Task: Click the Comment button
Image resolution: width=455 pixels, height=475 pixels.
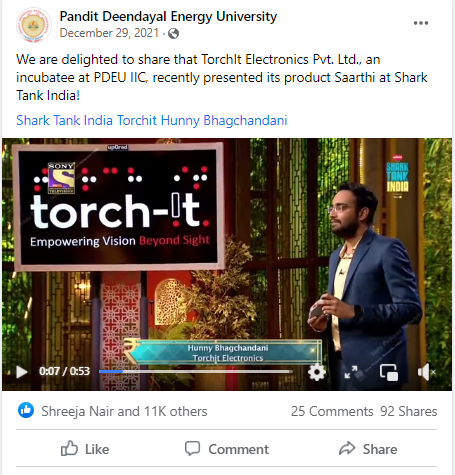Action: tap(227, 449)
